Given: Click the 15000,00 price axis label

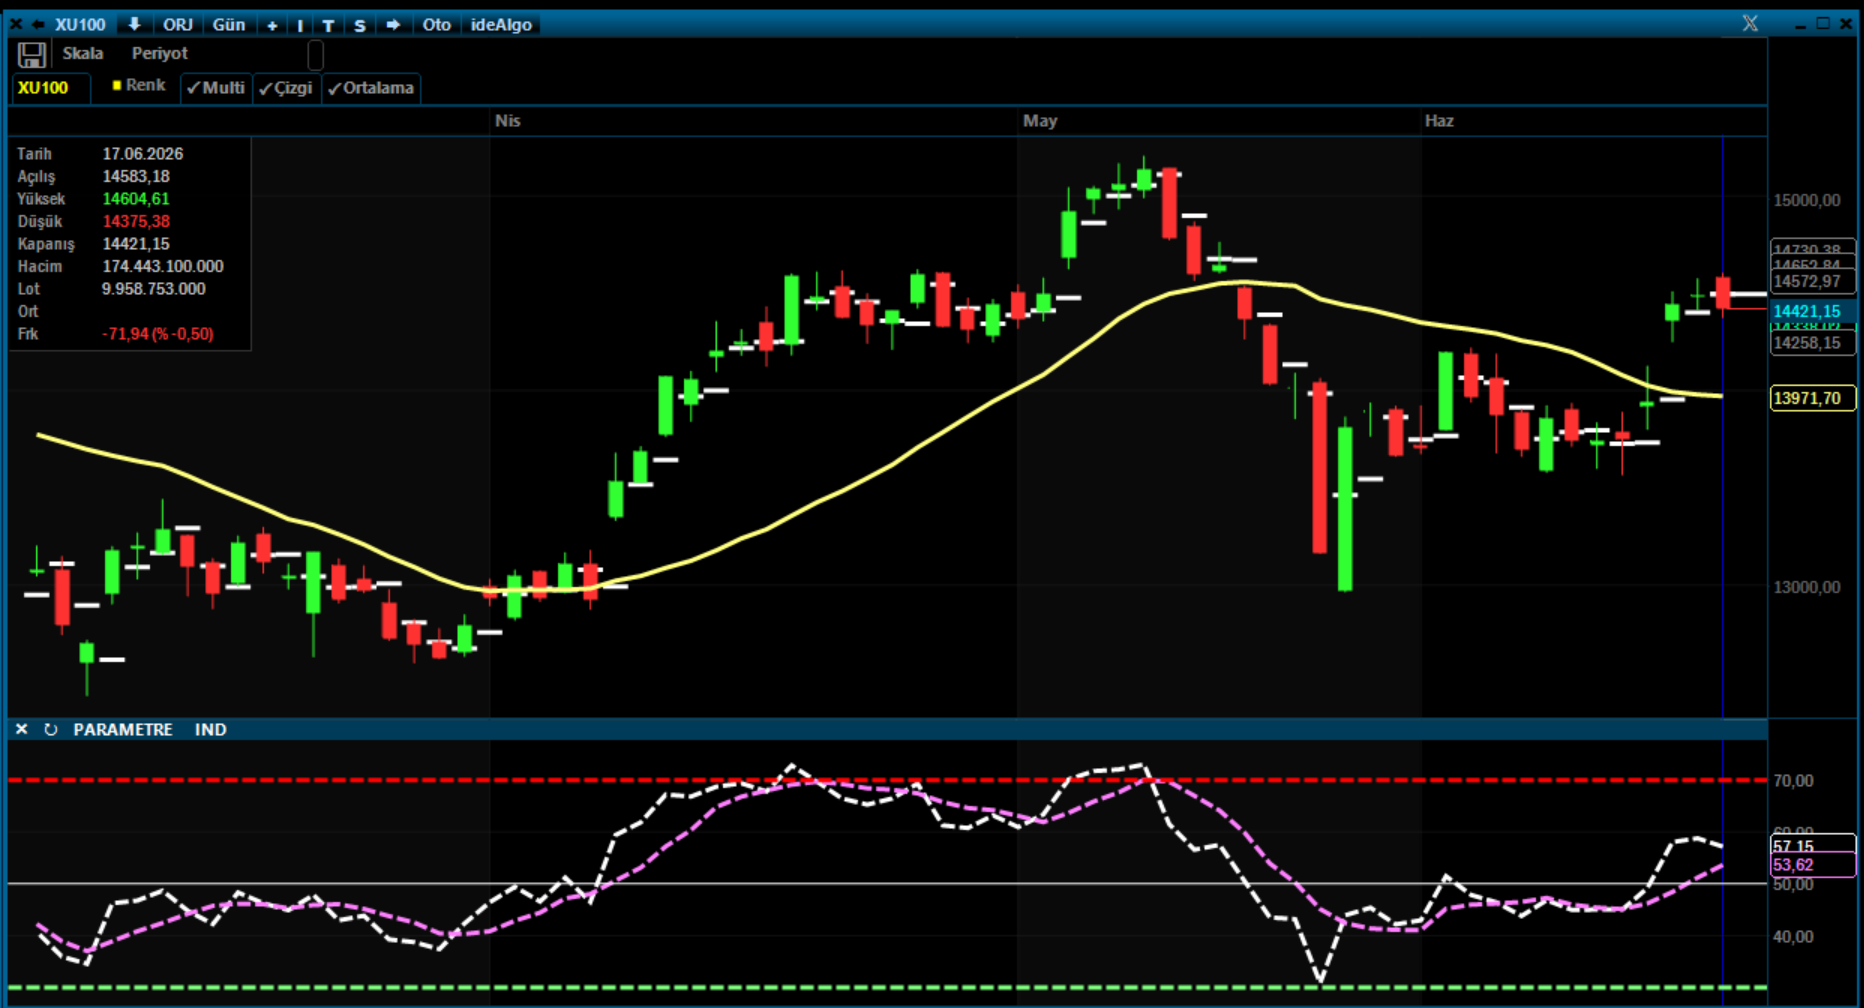Looking at the screenshot, I should [x=1807, y=201].
